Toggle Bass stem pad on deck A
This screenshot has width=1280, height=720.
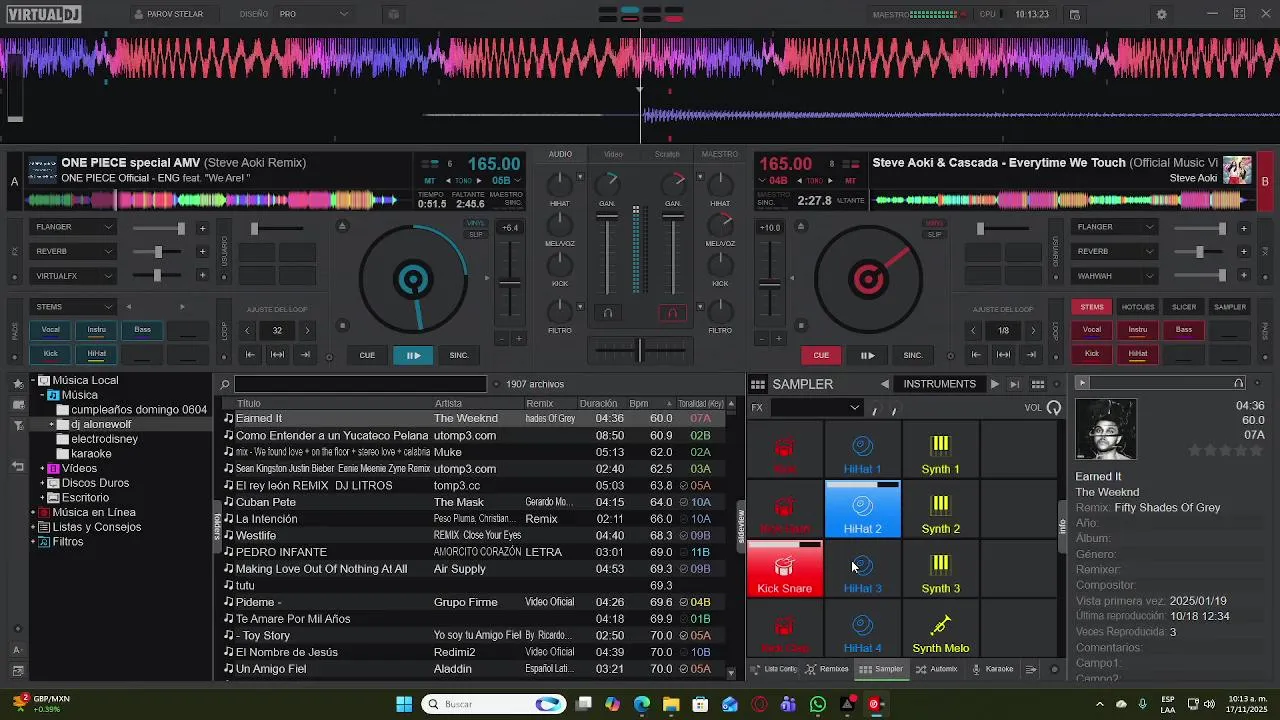click(142, 330)
